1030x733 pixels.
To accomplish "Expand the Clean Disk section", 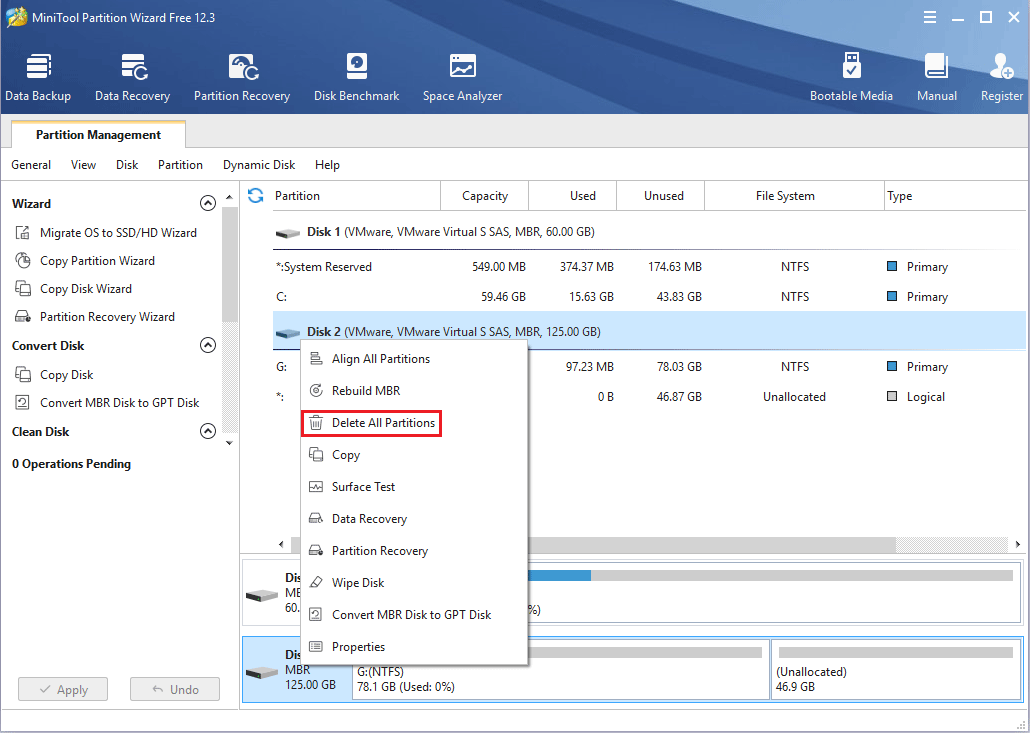I will pos(208,432).
